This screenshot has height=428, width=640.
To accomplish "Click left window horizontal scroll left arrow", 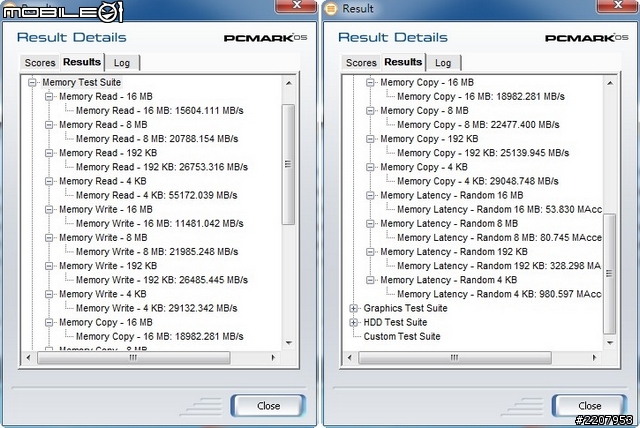I will tap(28, 358).
